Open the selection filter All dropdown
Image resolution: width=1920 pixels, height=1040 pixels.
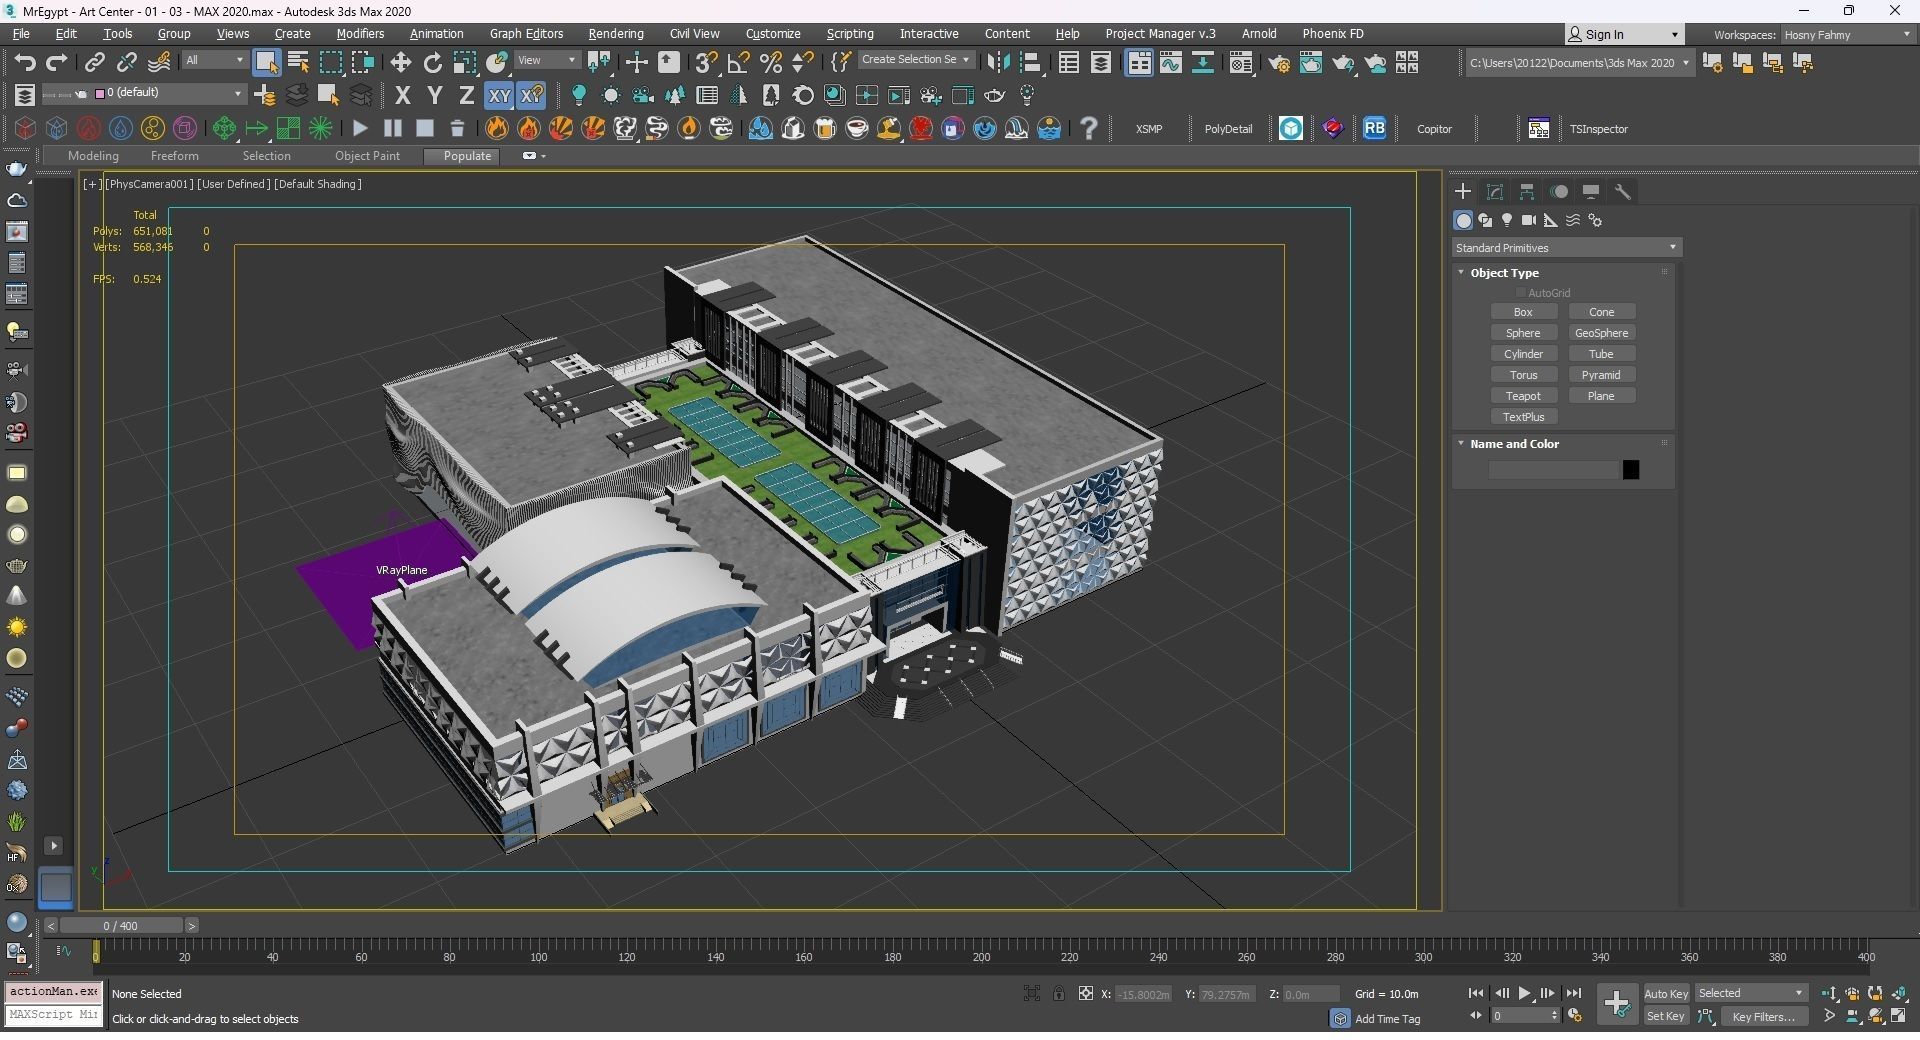click(x=214, y=61)
